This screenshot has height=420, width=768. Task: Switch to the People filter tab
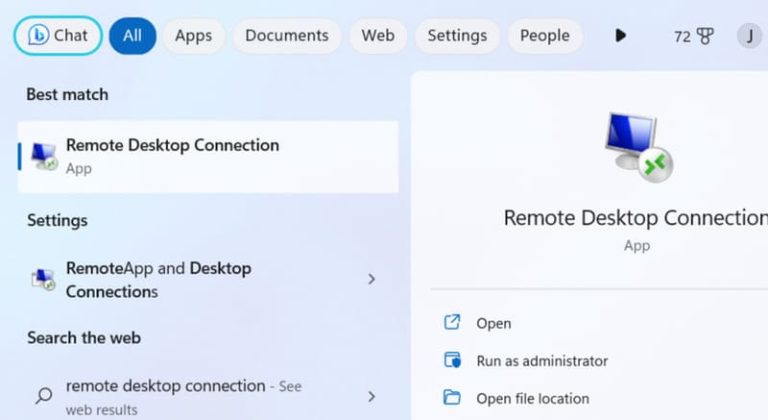[545, 36]
